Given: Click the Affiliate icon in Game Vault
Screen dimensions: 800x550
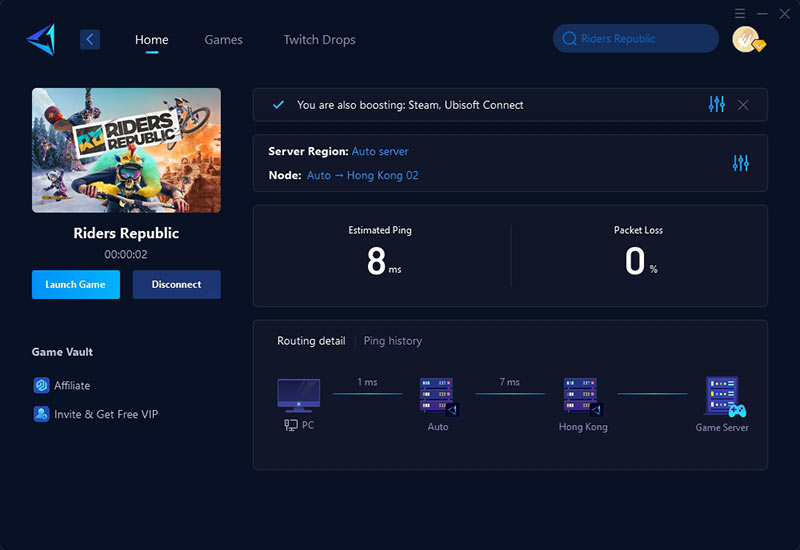Looking at the screenshot, I should 41,385.
